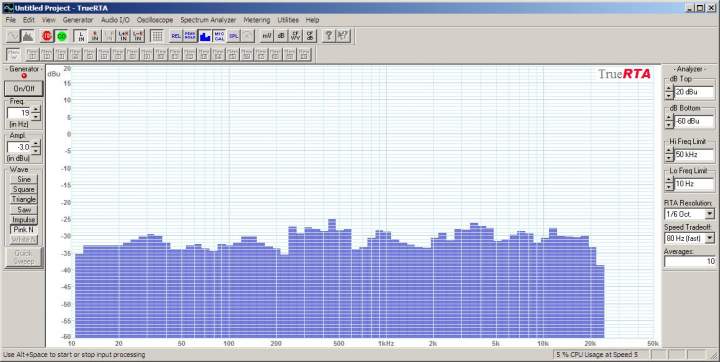Select the R IN input source icon
This screenshot has width=720, height=362.
tap(95, 36)
